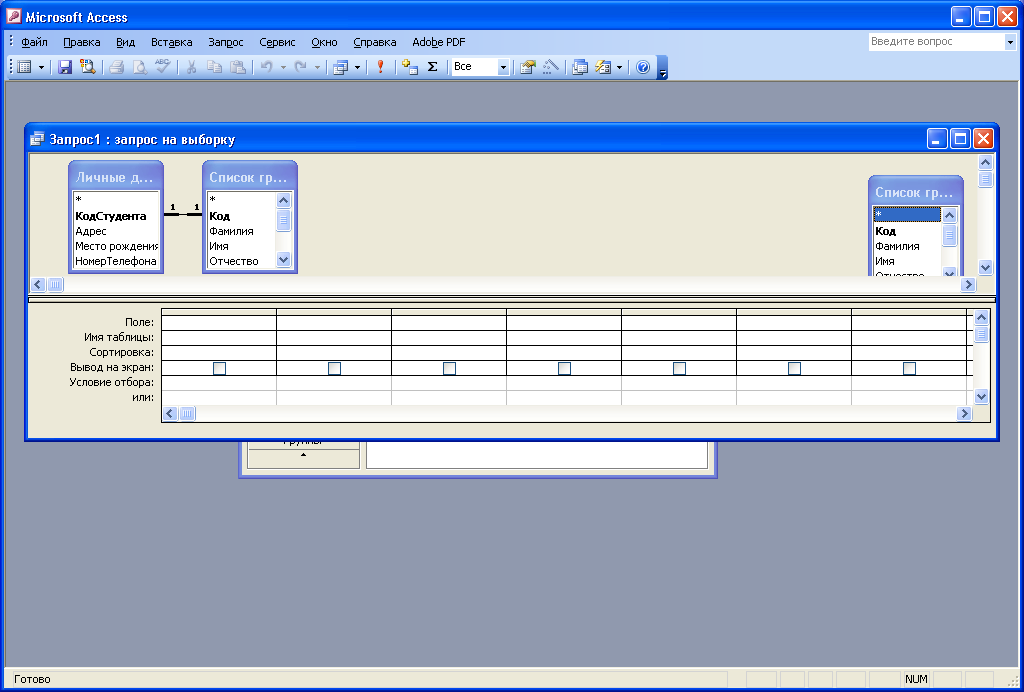Click table pane scroll right arrow
The image size is (1024, 692).
[x=968, y=285]
